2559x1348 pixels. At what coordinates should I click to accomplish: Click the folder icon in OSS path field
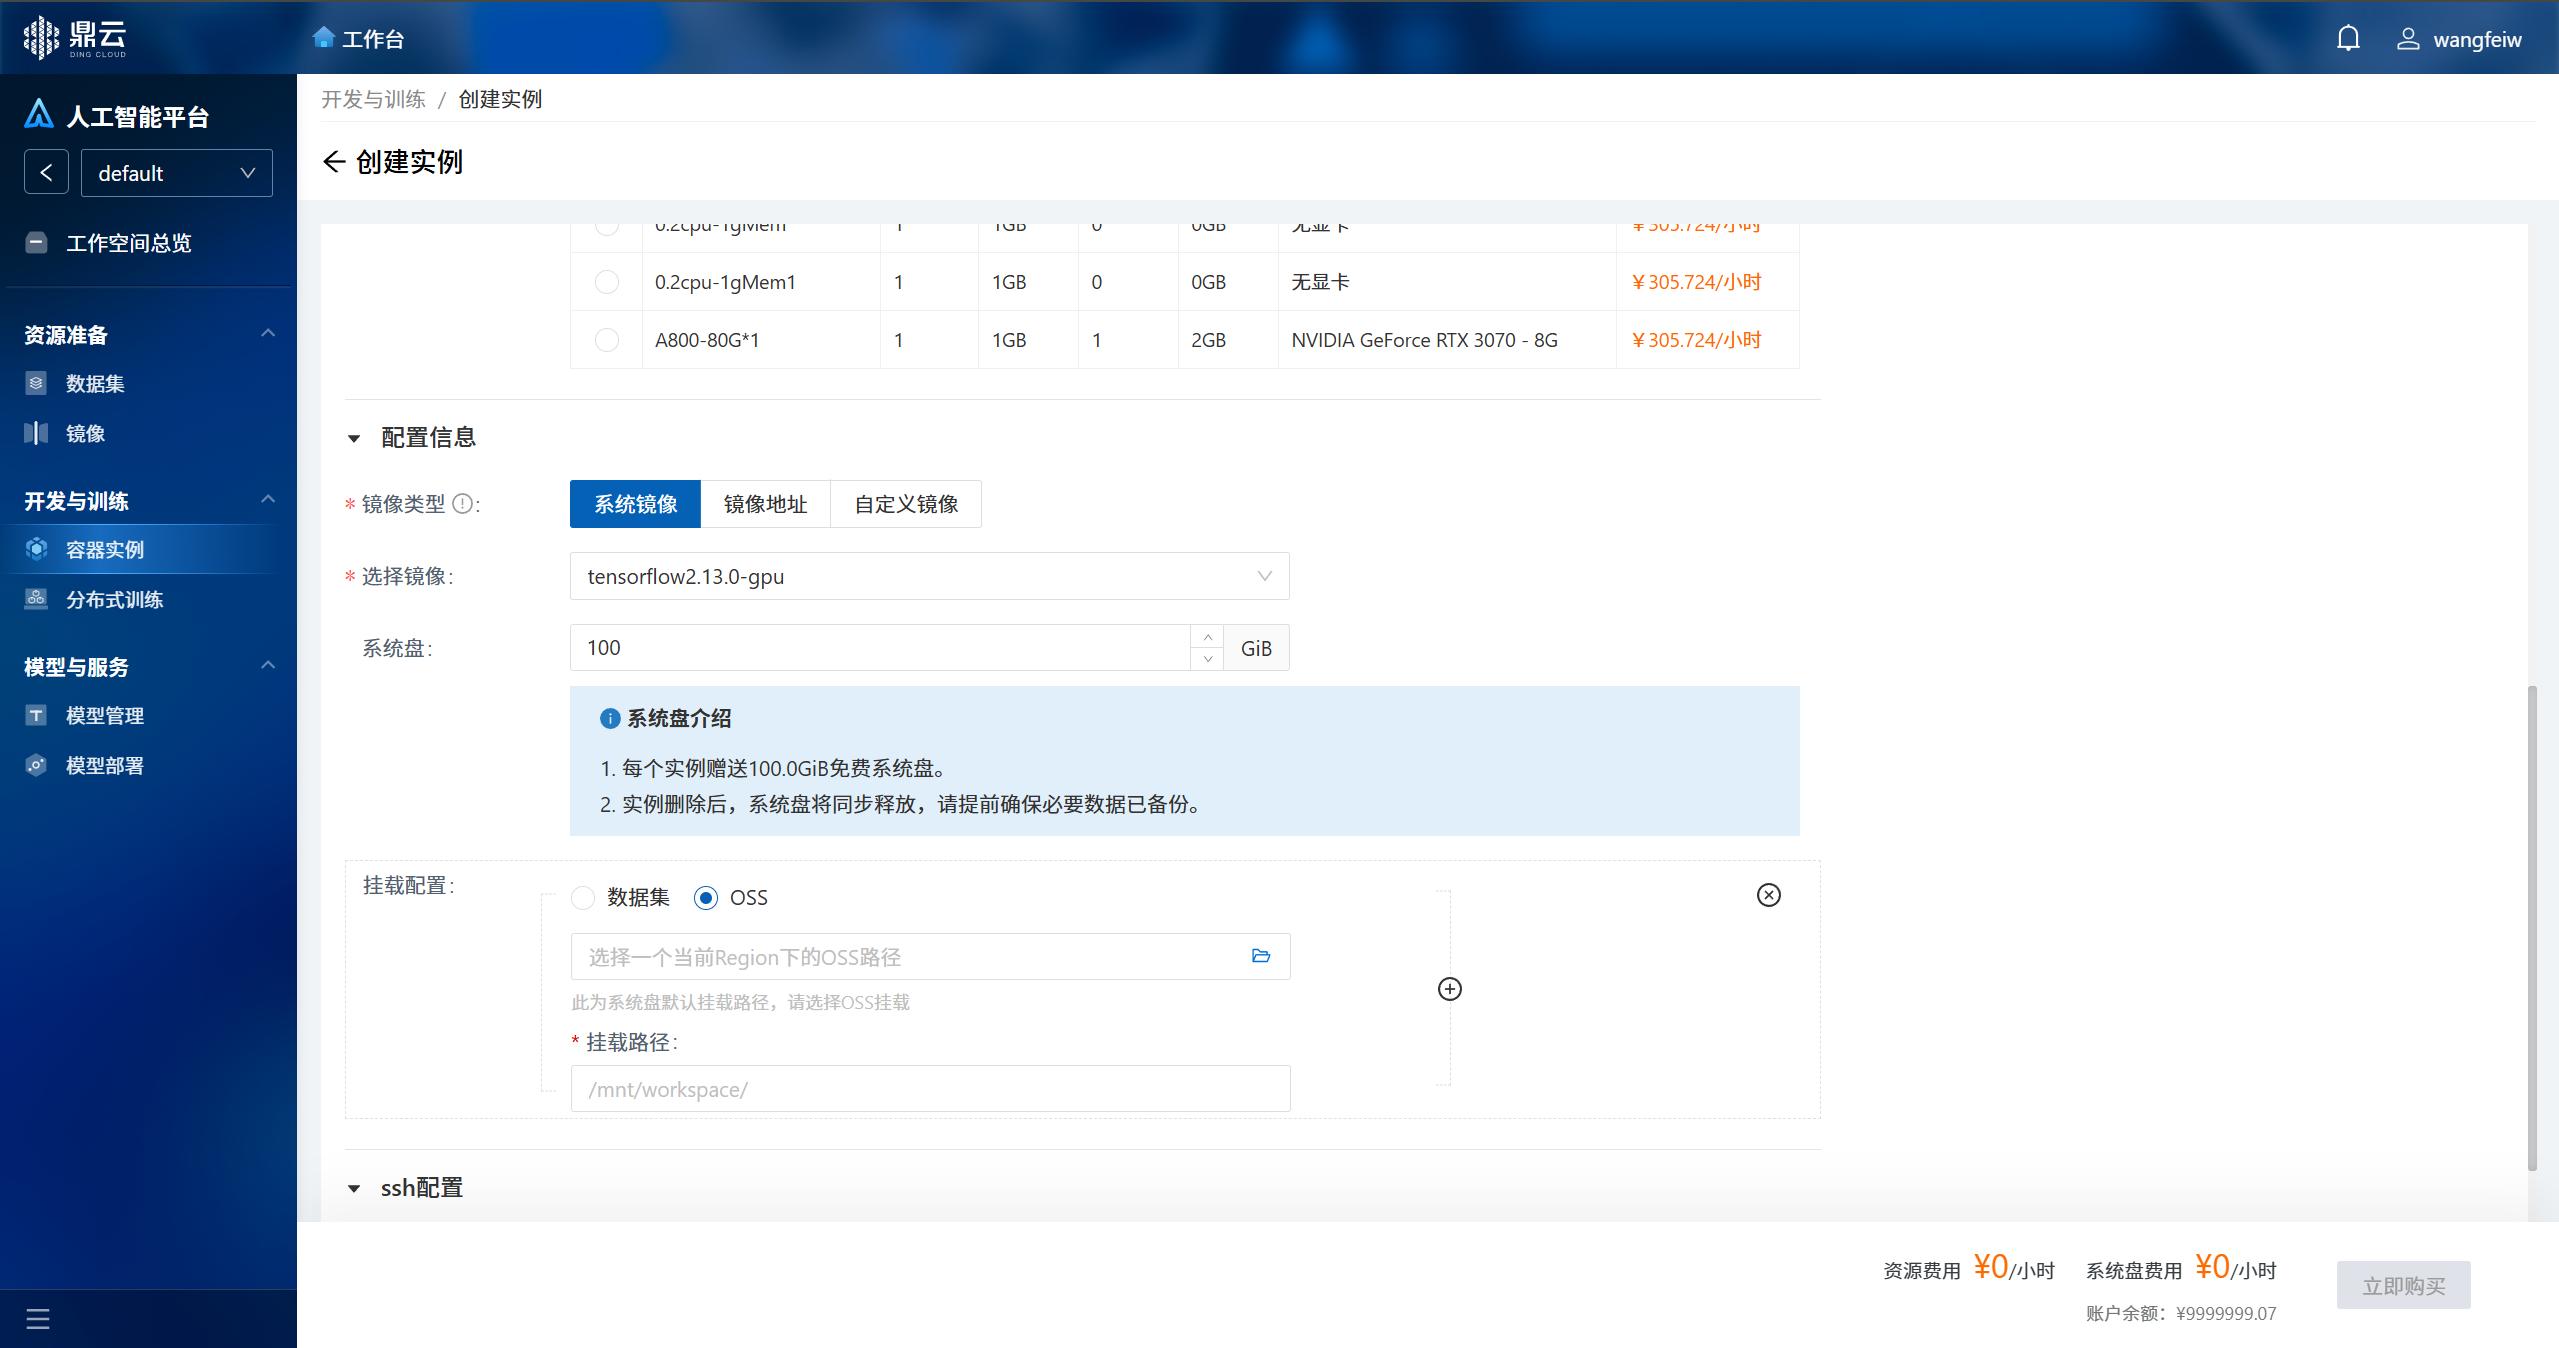1261,956
